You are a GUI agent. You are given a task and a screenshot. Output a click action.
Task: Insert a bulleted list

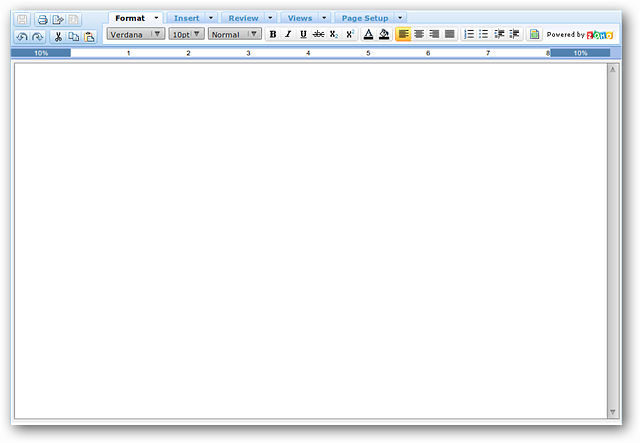click(x=483, y=34)
